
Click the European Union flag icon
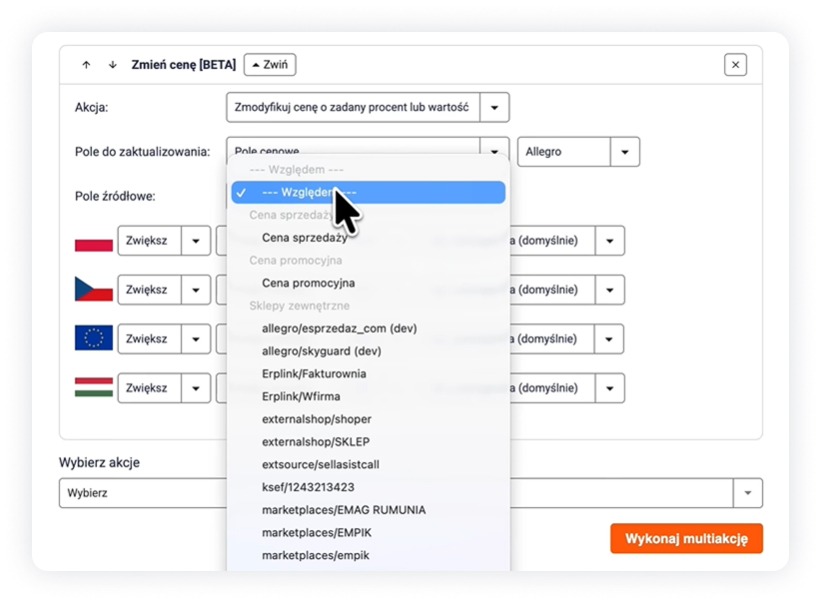coord(94,338)
